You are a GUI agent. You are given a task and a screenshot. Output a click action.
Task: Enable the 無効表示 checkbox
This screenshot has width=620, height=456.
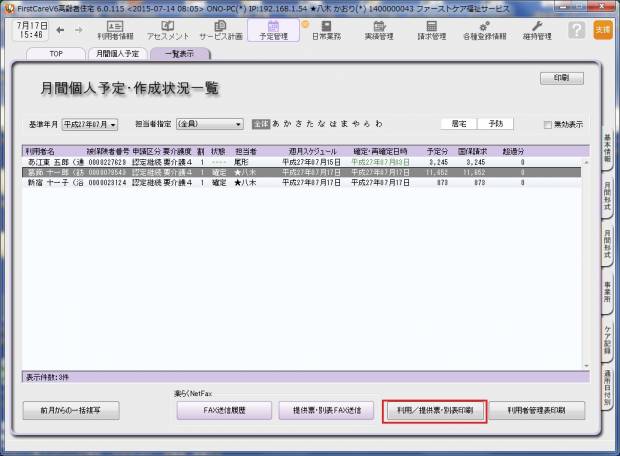coord(547,125)
